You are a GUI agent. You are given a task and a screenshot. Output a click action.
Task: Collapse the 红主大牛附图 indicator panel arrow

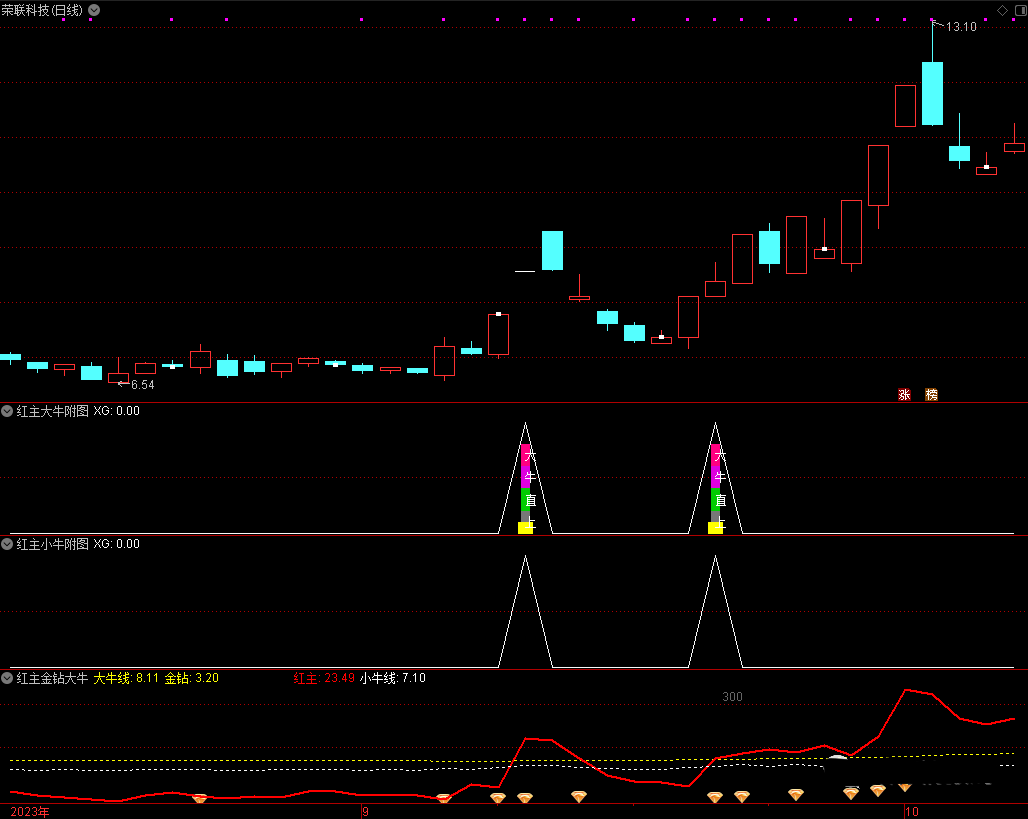(7, 411)
